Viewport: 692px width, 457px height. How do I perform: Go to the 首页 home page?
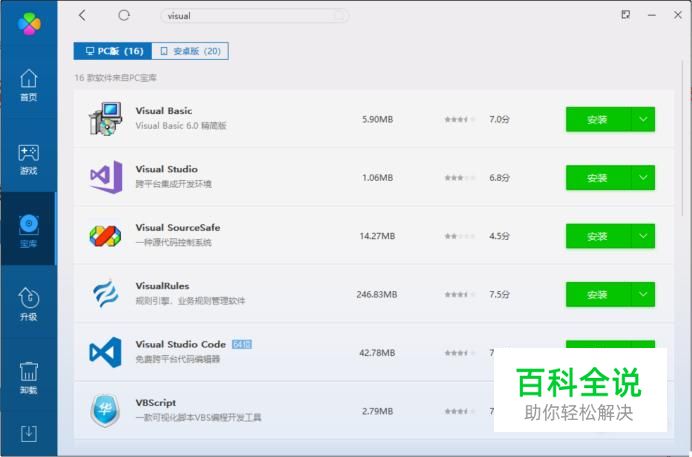[29, 85]
